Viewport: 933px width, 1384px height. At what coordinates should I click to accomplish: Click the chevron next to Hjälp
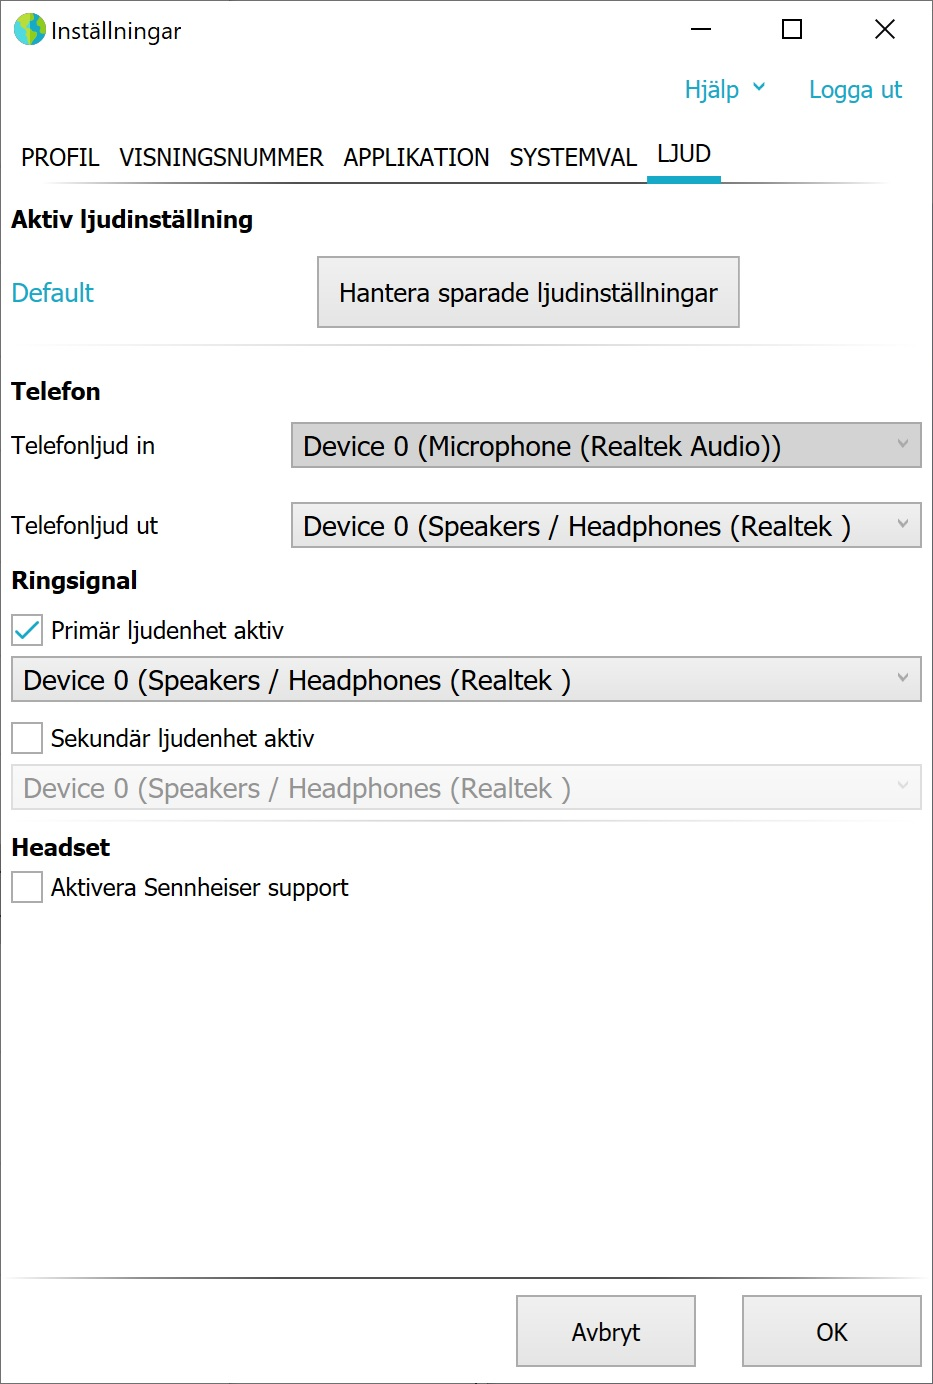point(759,88)
